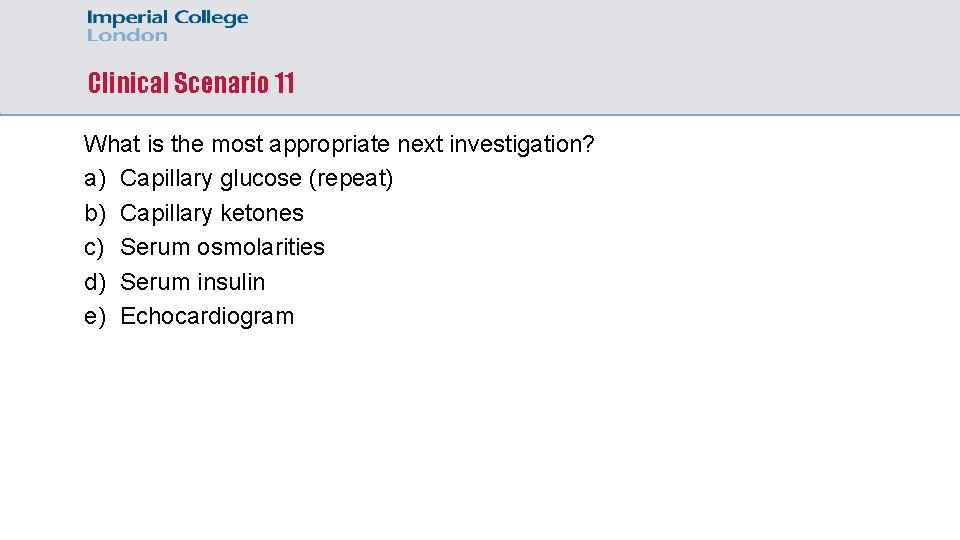Image resolution: width=960 pixels, height=540 pixels.
Task: Pick the Serum insulin answer
Action: 192,282
